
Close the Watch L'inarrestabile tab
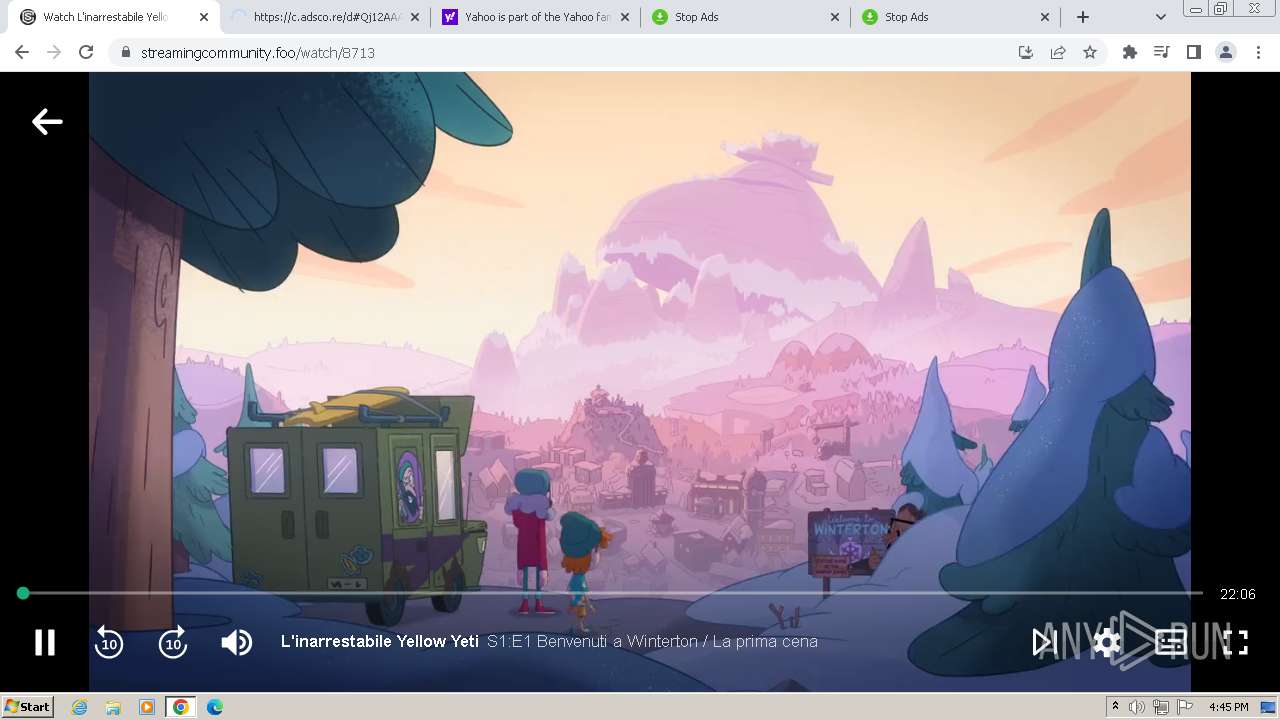[x=204, y=17]
